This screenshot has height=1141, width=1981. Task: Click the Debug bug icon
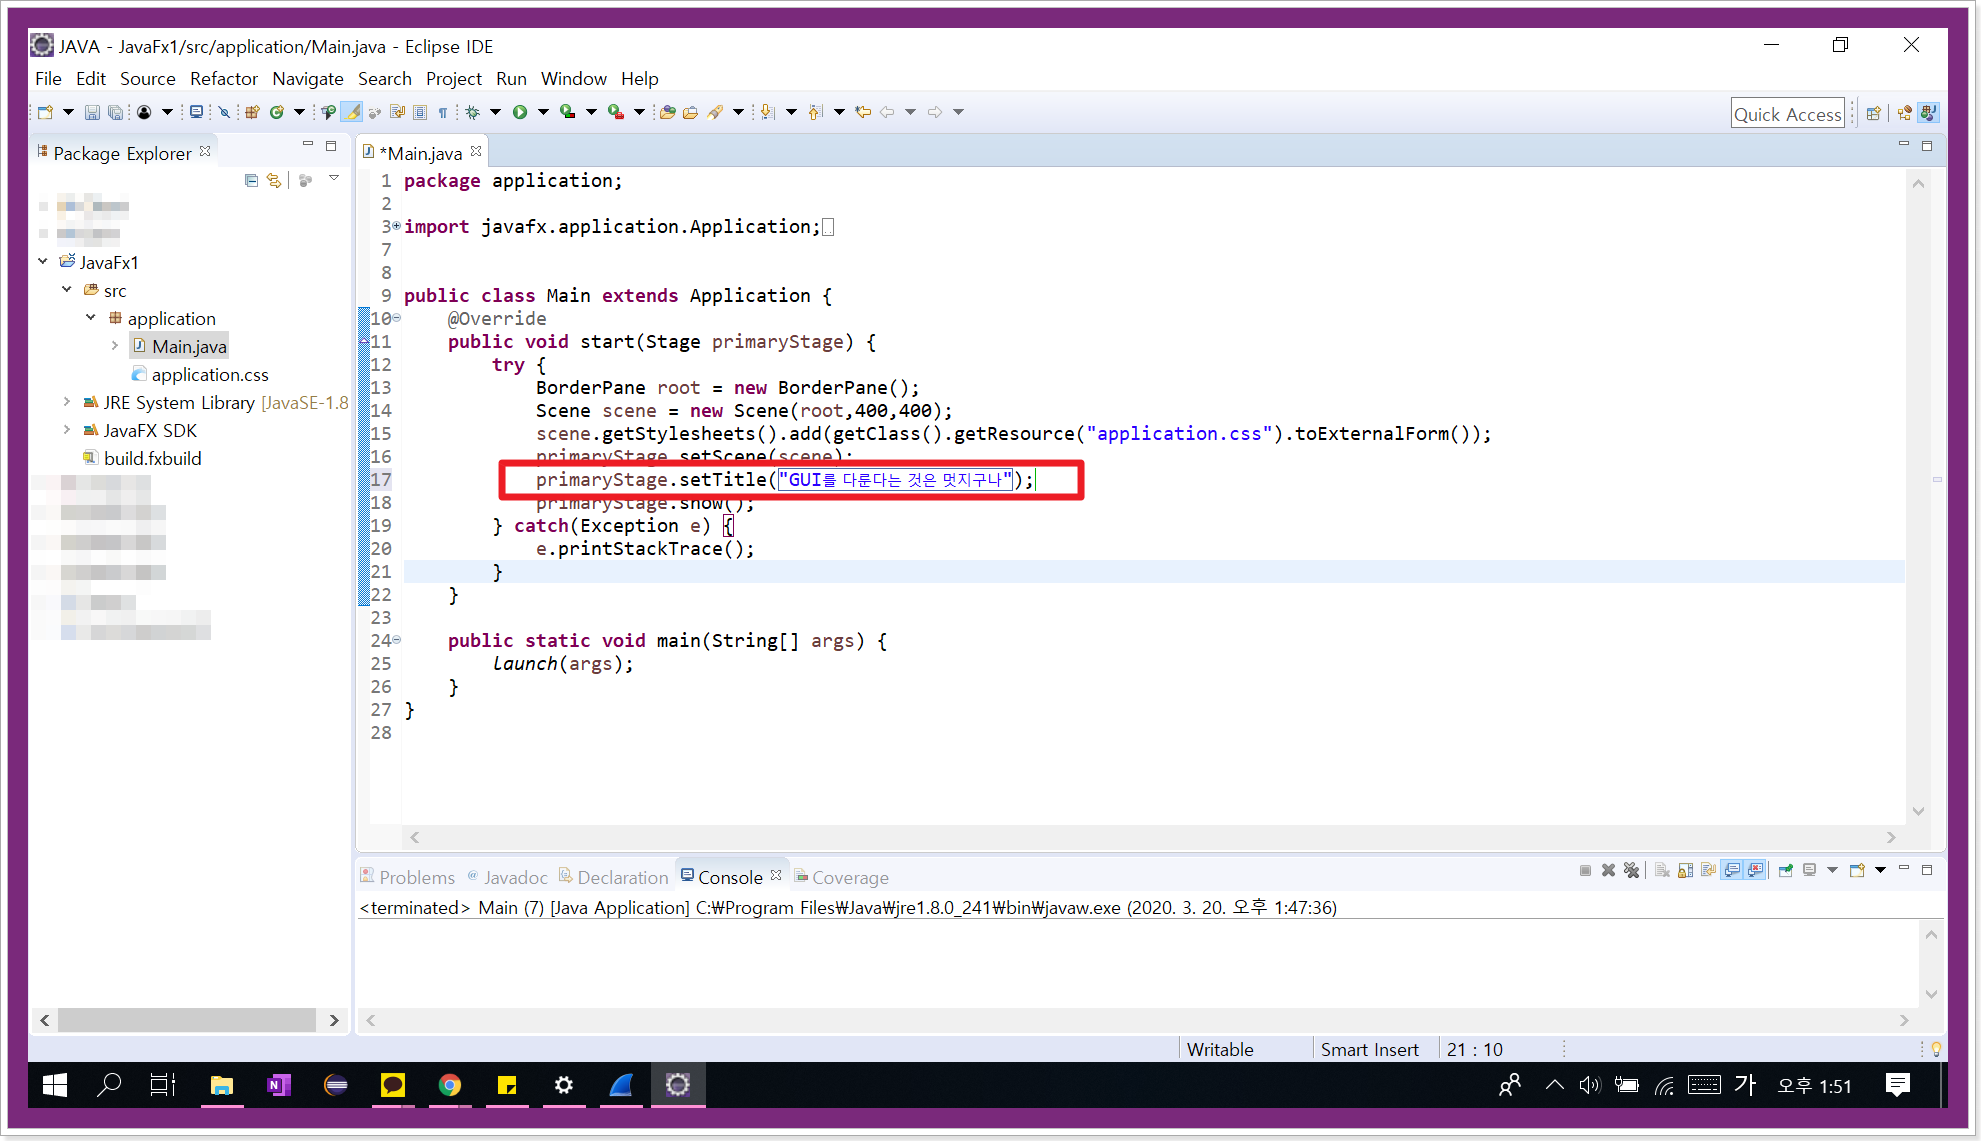tap(472, 112)
